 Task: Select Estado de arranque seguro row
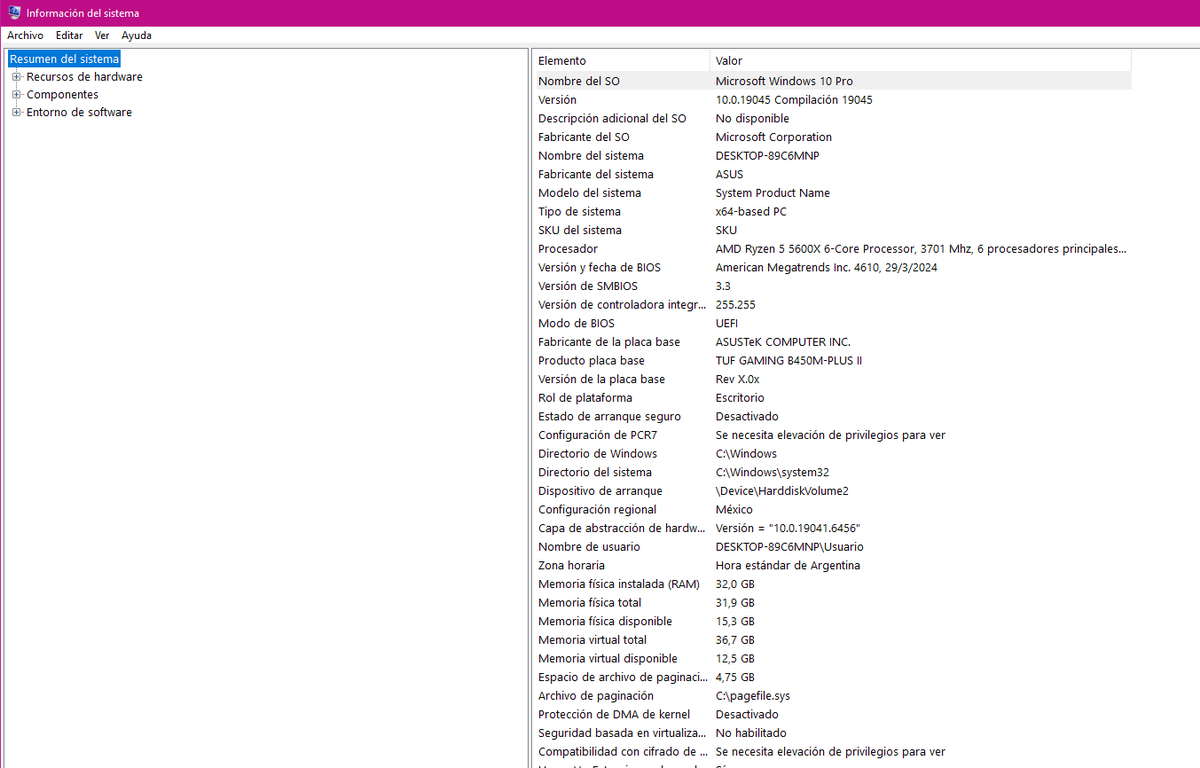[x=832, y=417]
